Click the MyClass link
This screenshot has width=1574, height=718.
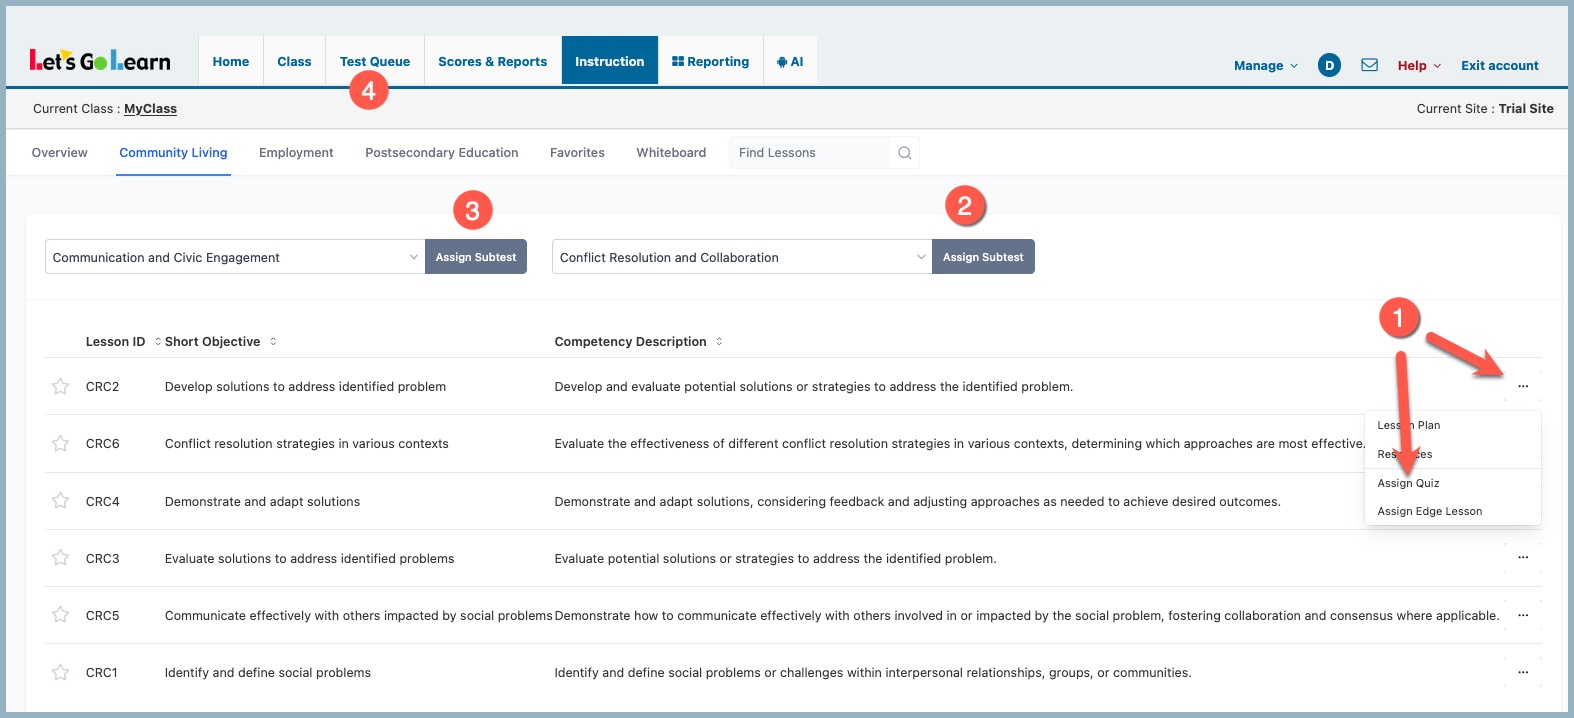150,109
